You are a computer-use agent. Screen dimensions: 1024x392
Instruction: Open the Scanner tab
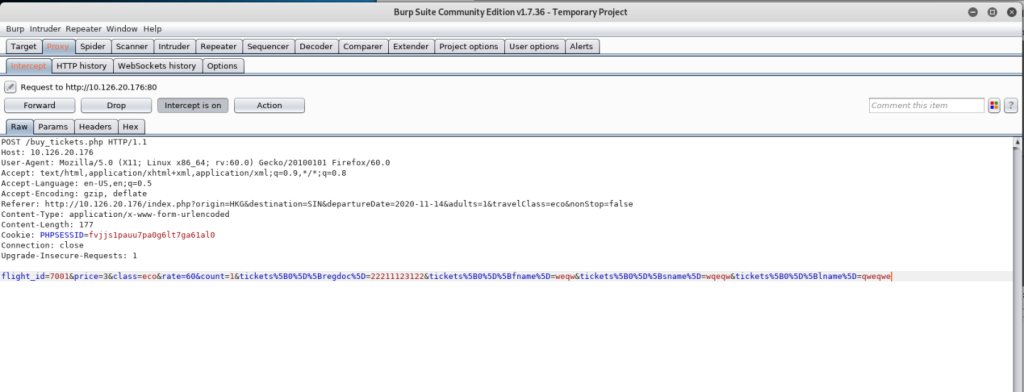point(132,46)
